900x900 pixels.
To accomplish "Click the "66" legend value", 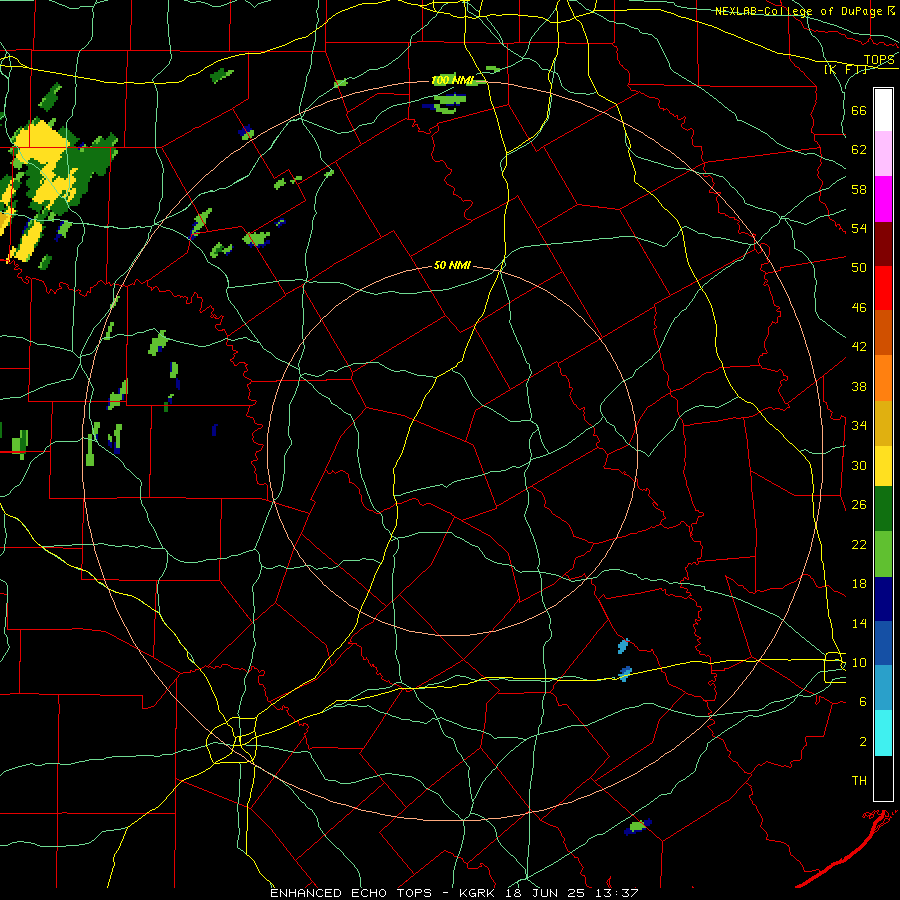I will point(859,110).
